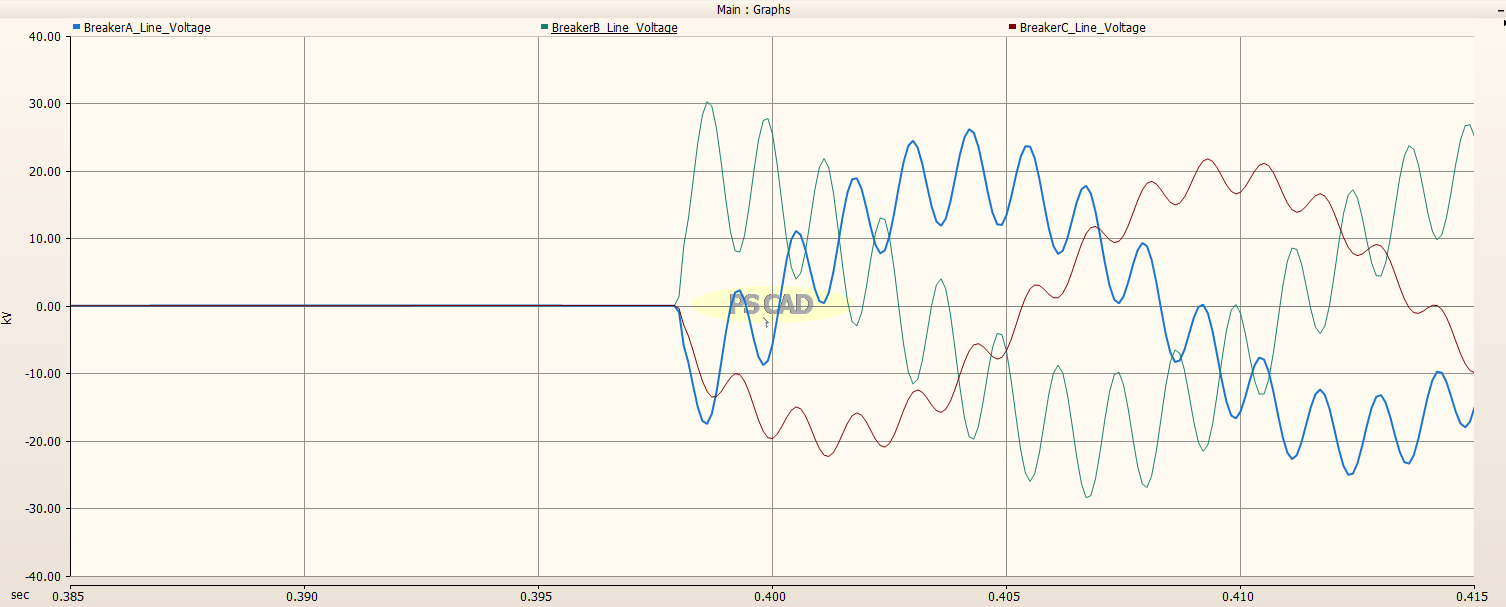Click the 0.410 x-axis time label
The height and width of the screenshot is (607, 1506).
point(1239,595)
